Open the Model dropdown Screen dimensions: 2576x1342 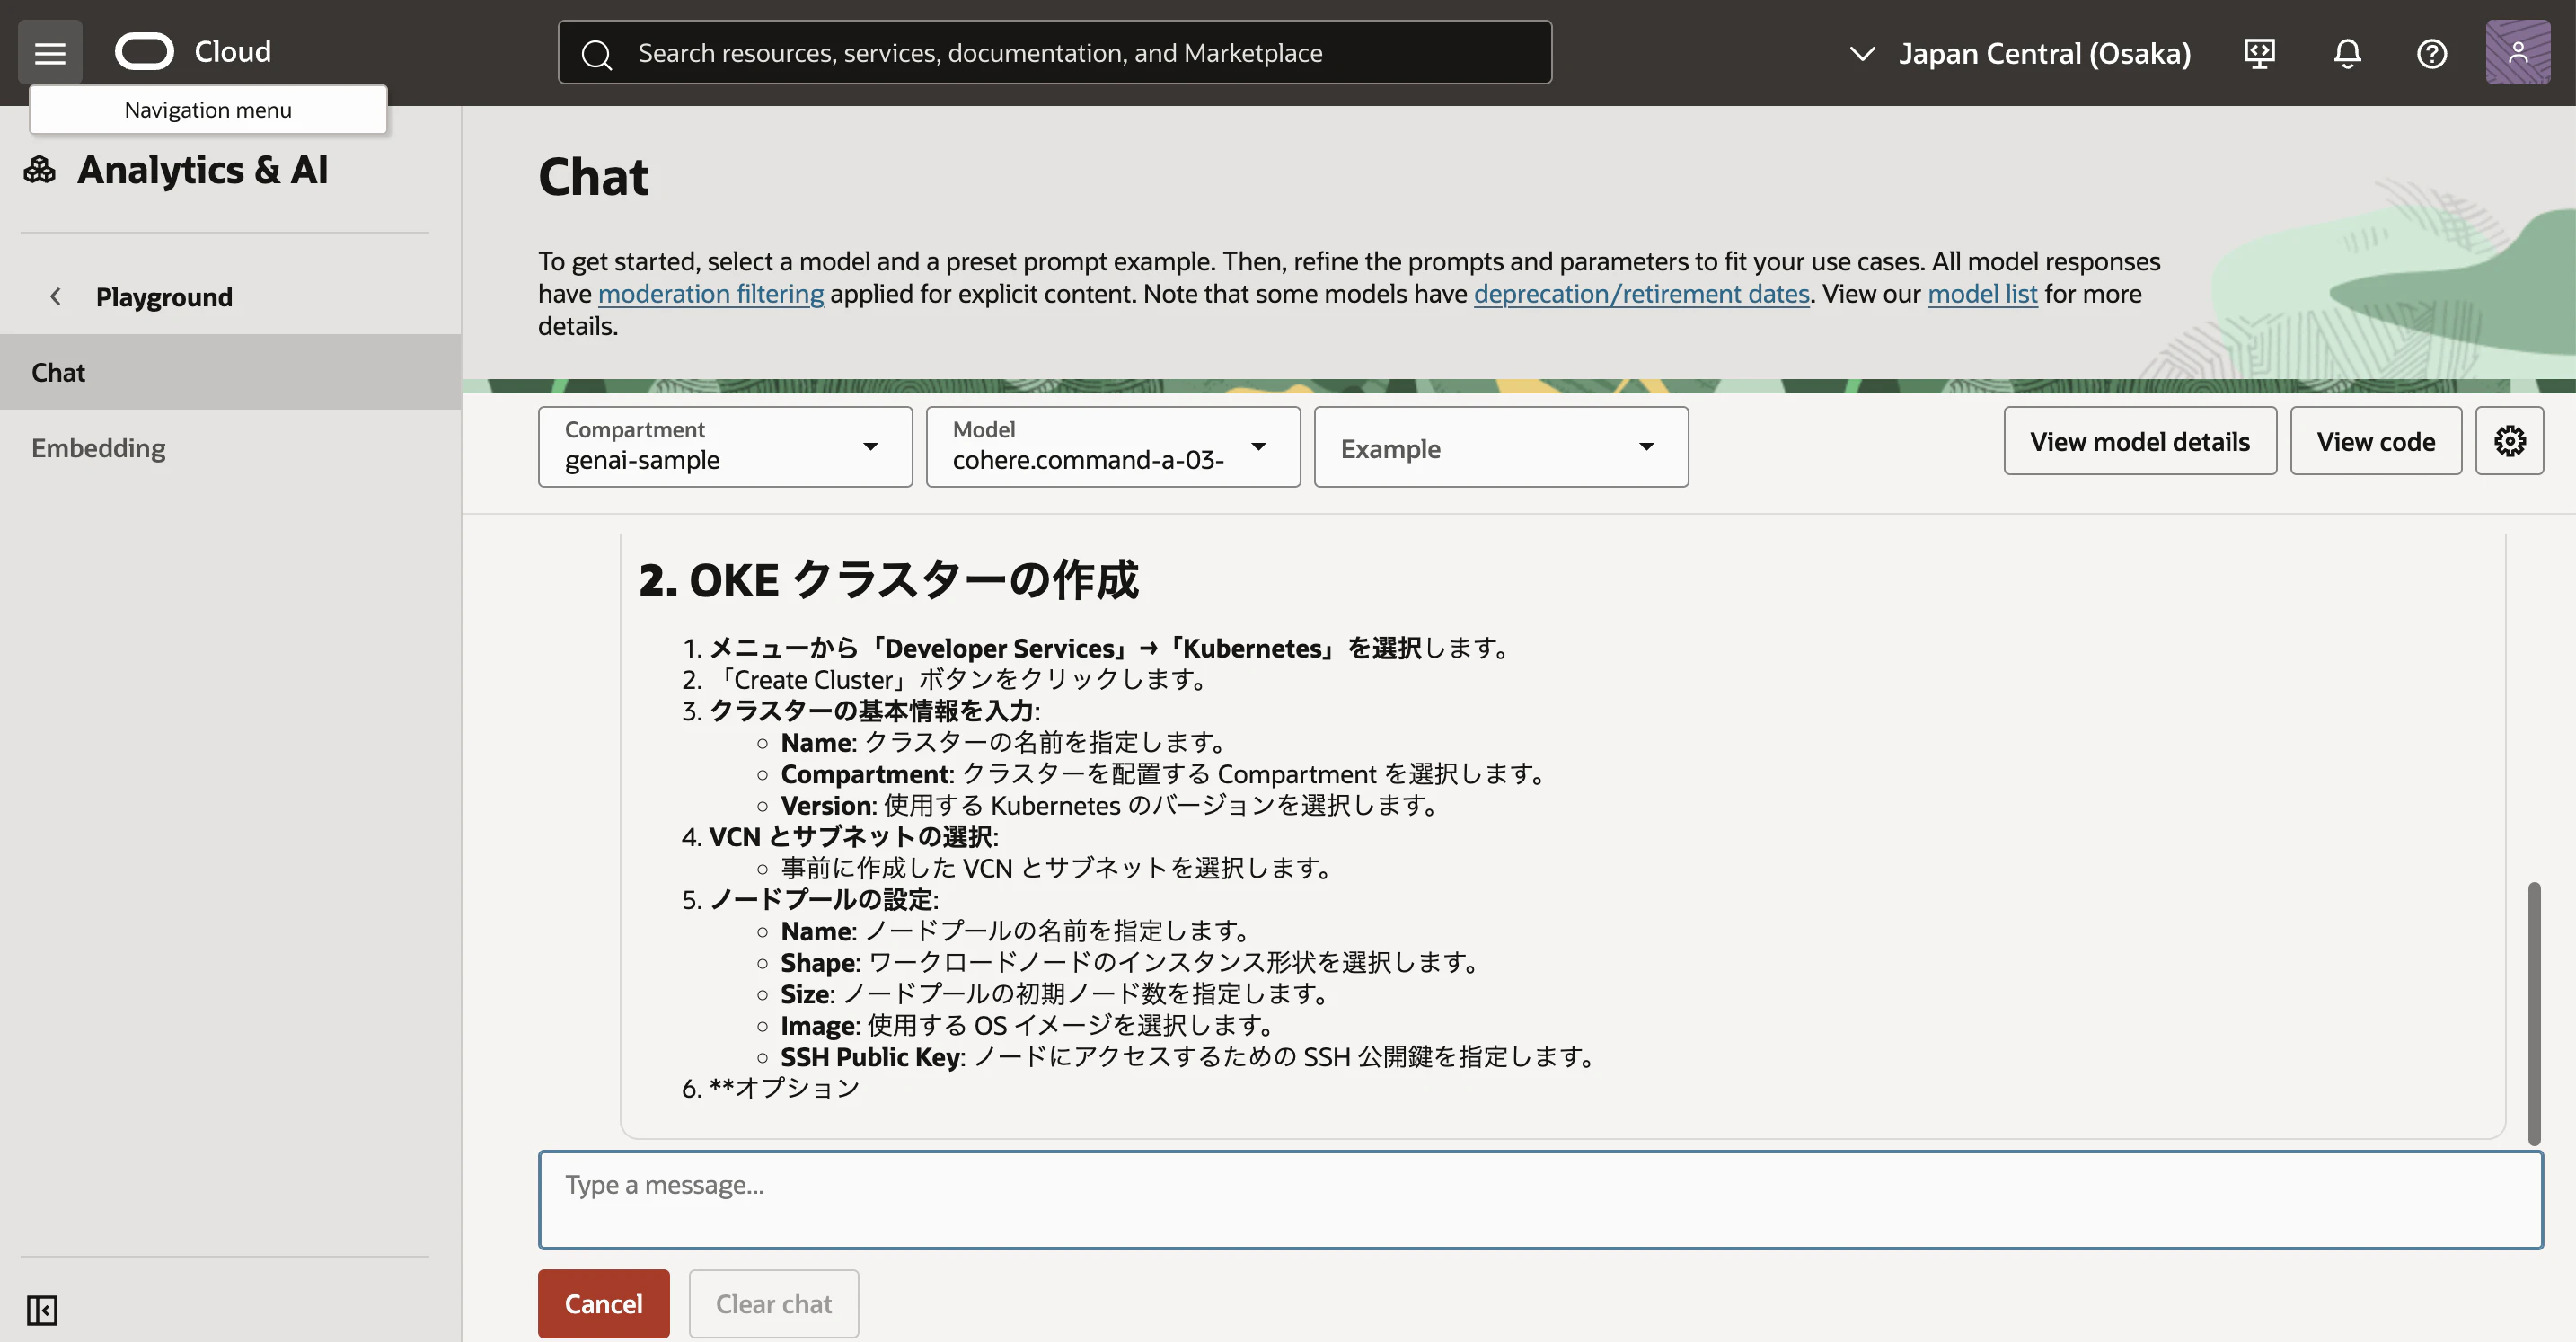click(1113, 446)
